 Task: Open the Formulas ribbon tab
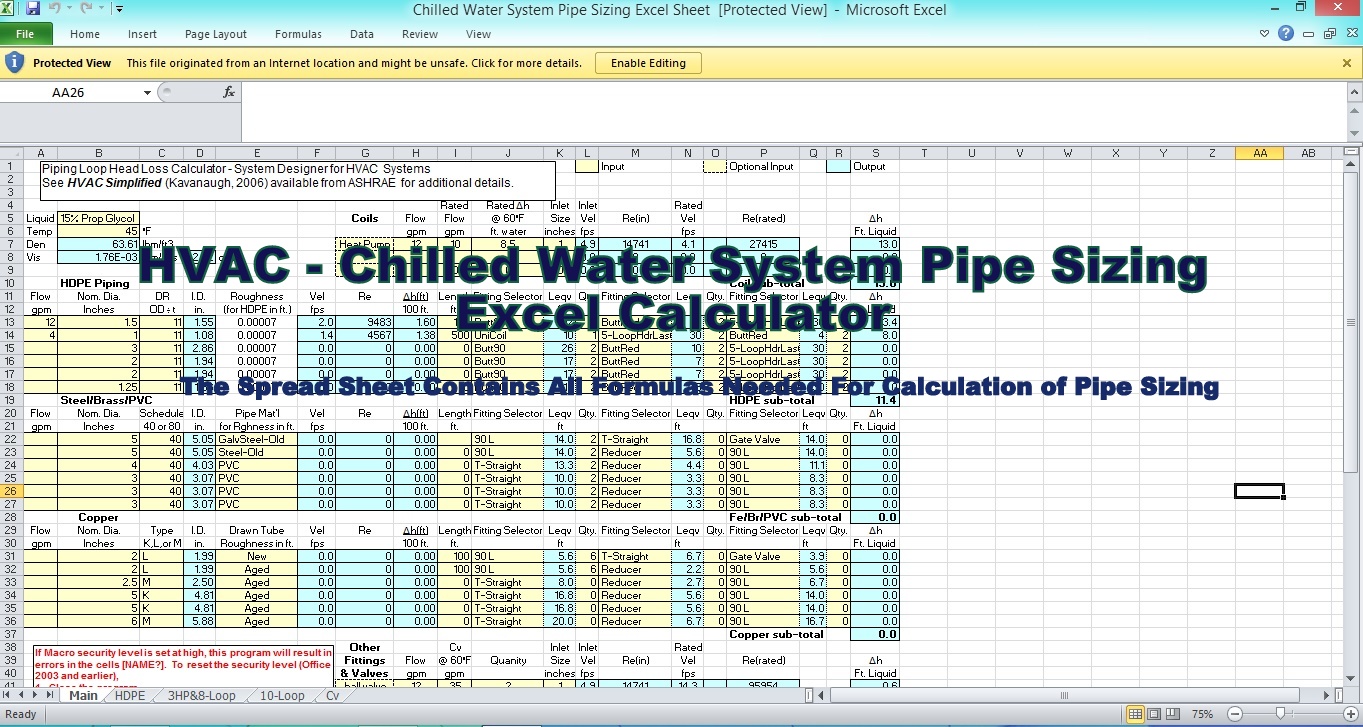tap(298, 34)
